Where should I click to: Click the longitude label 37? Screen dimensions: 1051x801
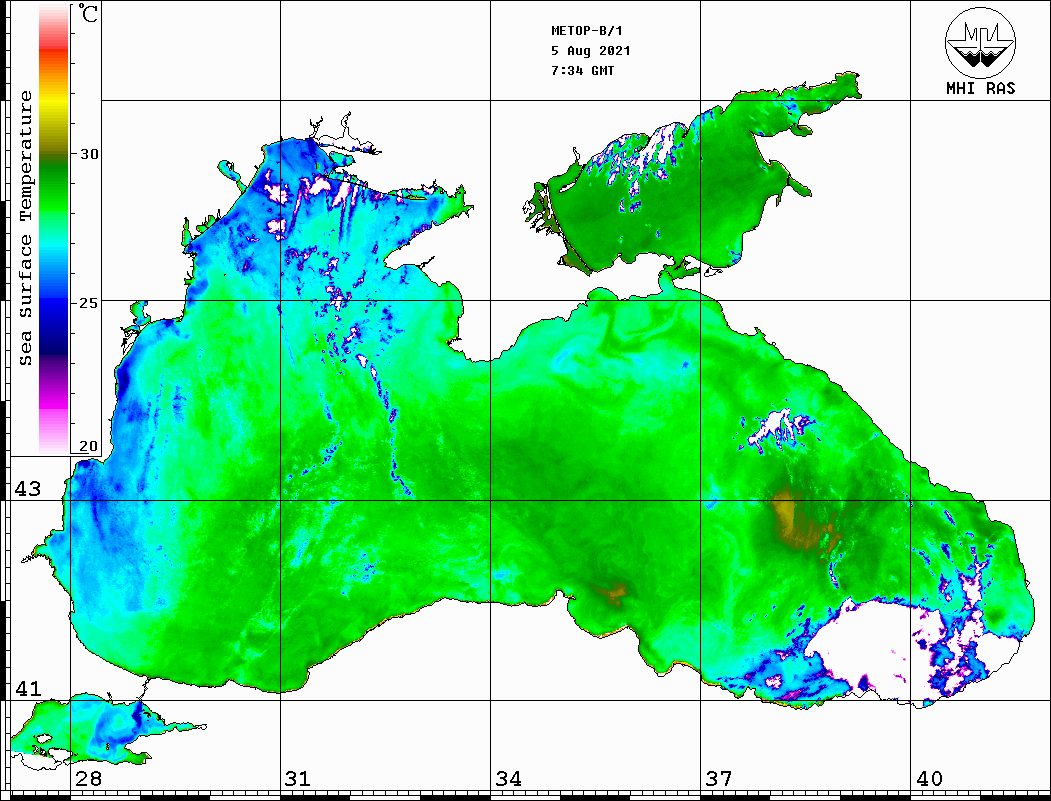pyautogui.click(x=718, y=779)
